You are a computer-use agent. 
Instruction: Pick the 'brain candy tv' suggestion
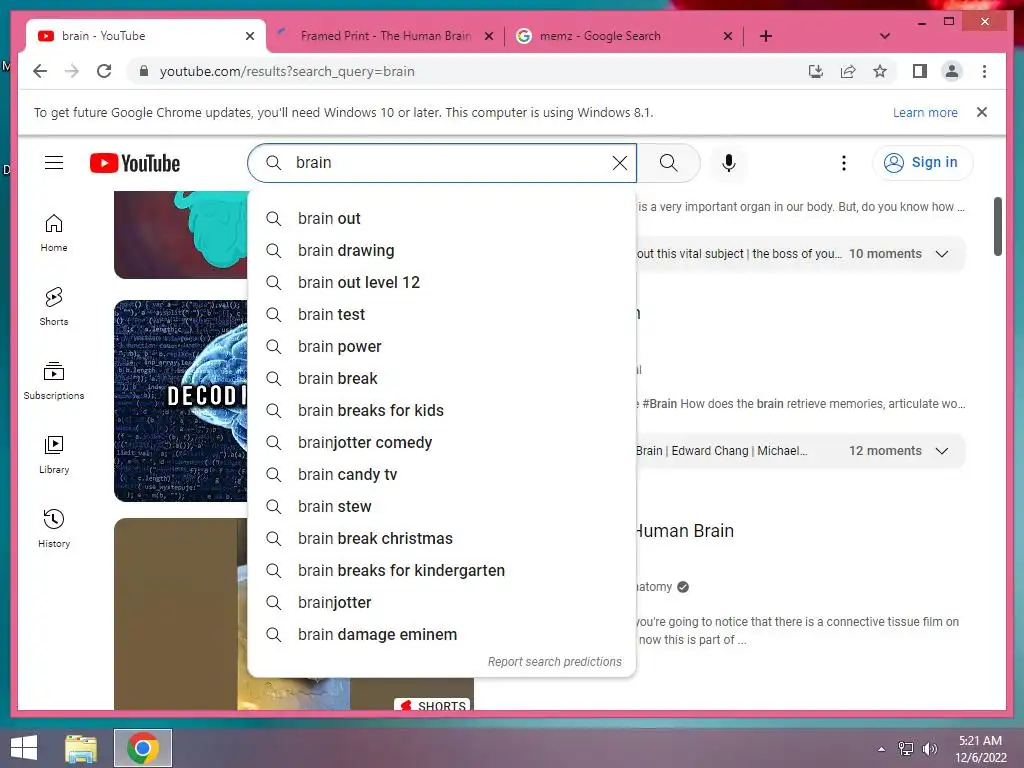(442, 475)
